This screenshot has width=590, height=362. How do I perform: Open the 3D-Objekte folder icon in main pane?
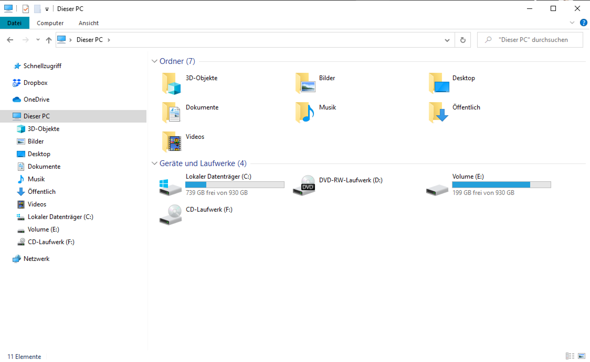[172, 84]
